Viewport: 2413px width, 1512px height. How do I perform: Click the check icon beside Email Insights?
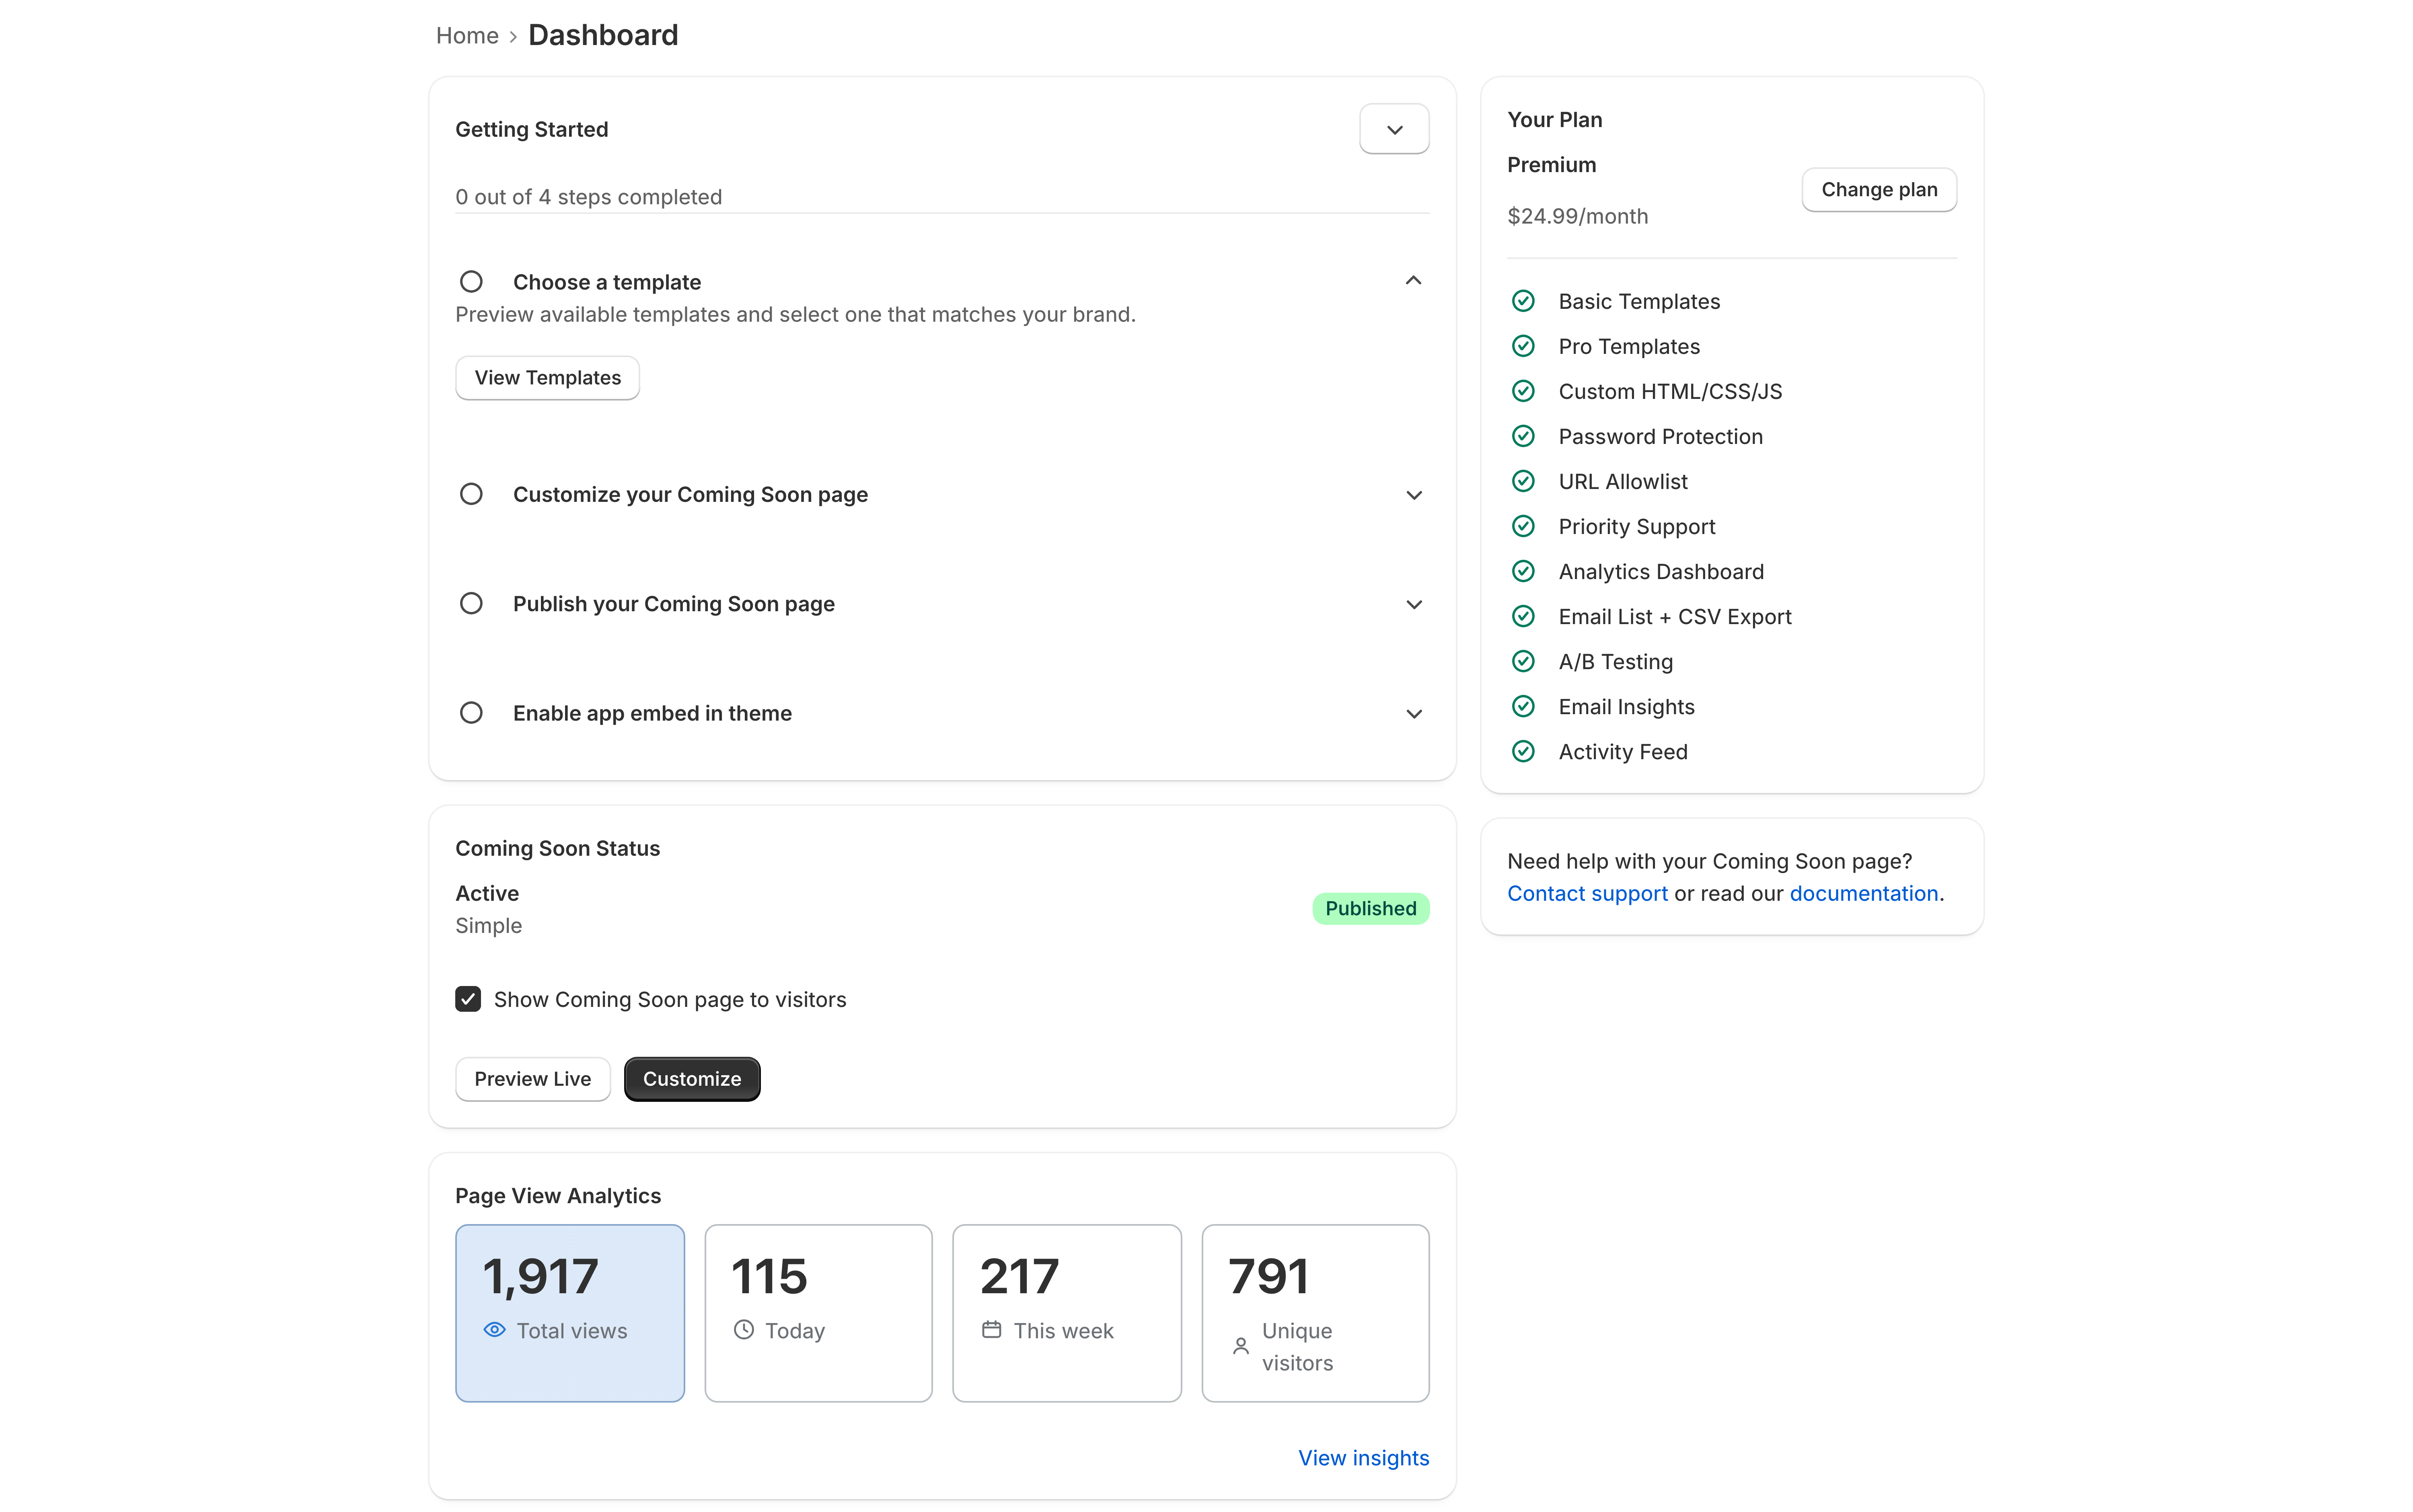(1523, 706)
